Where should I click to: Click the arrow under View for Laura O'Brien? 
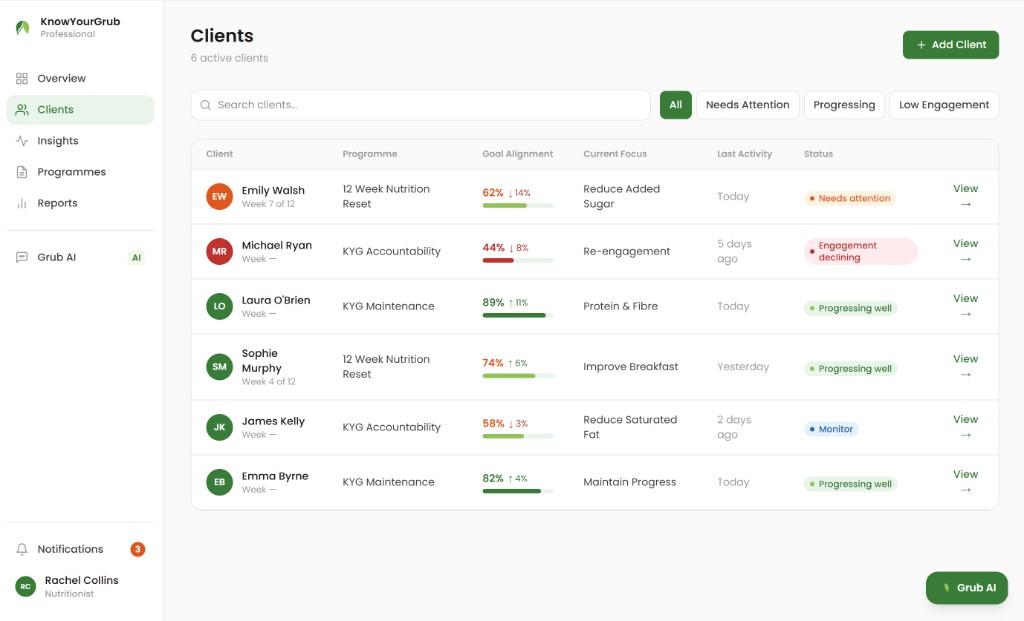pos(965,314)
